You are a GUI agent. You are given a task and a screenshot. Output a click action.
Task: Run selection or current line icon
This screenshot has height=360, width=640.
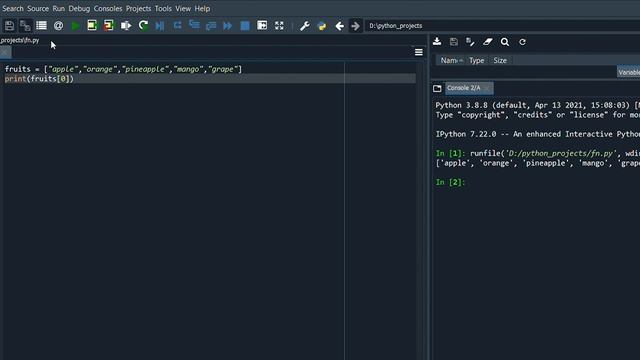[x=126, y=26]
